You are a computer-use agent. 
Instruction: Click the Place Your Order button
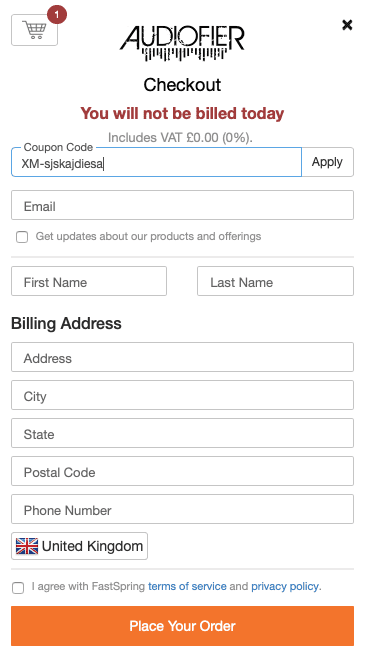click(x=182, y=626)
